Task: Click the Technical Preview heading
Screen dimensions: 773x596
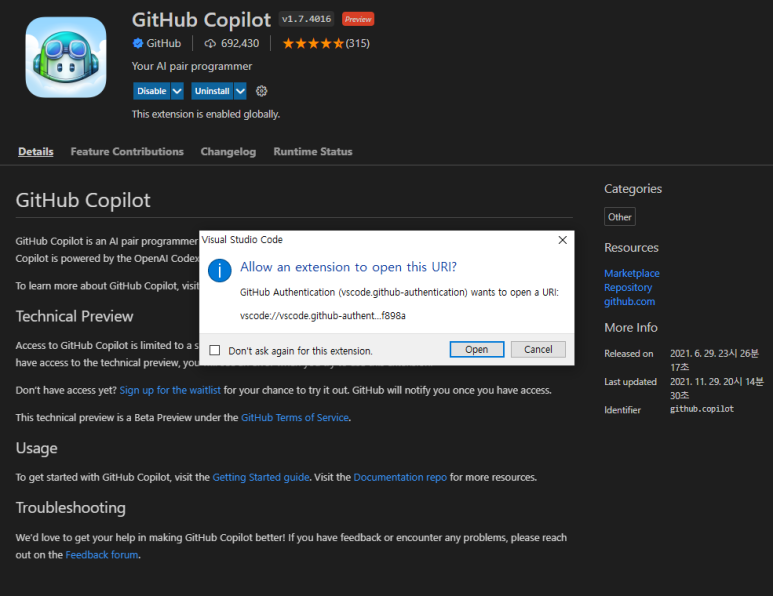Action: coord(74,316)
